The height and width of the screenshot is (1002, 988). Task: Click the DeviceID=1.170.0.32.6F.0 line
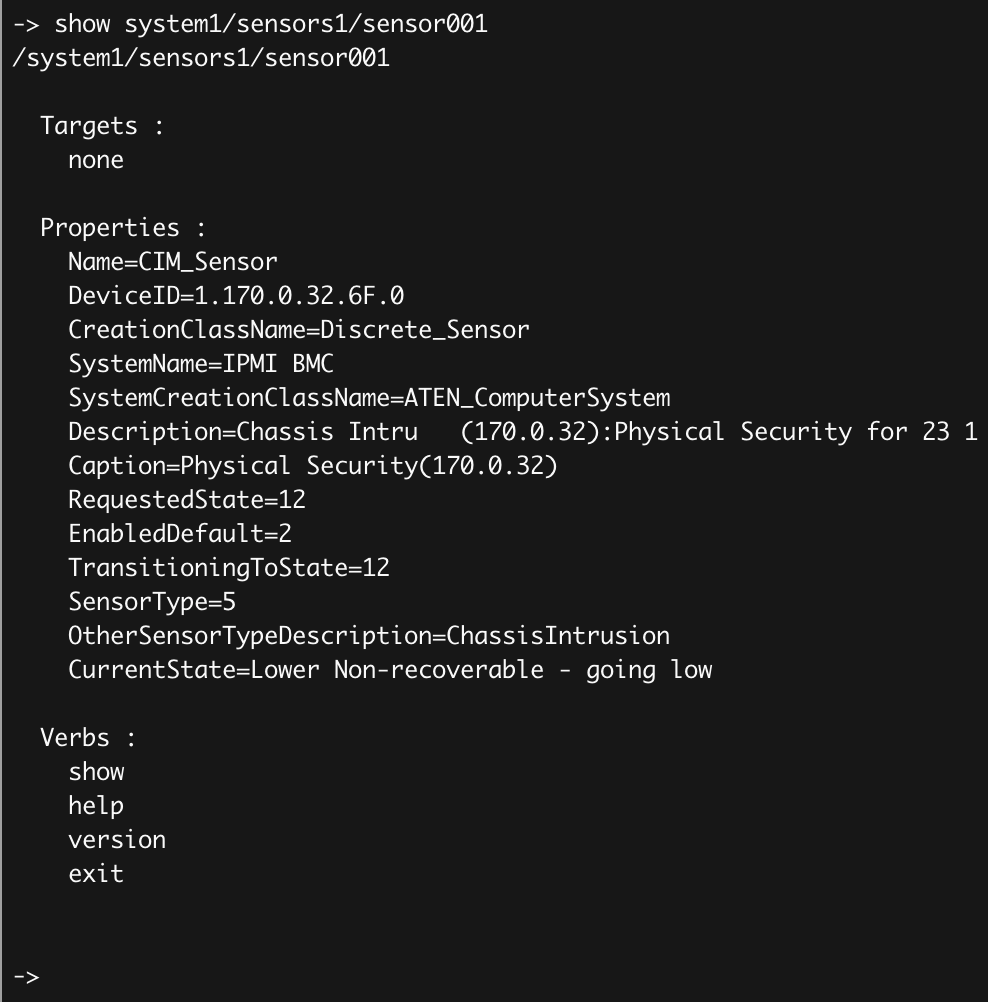coord(236,296)
